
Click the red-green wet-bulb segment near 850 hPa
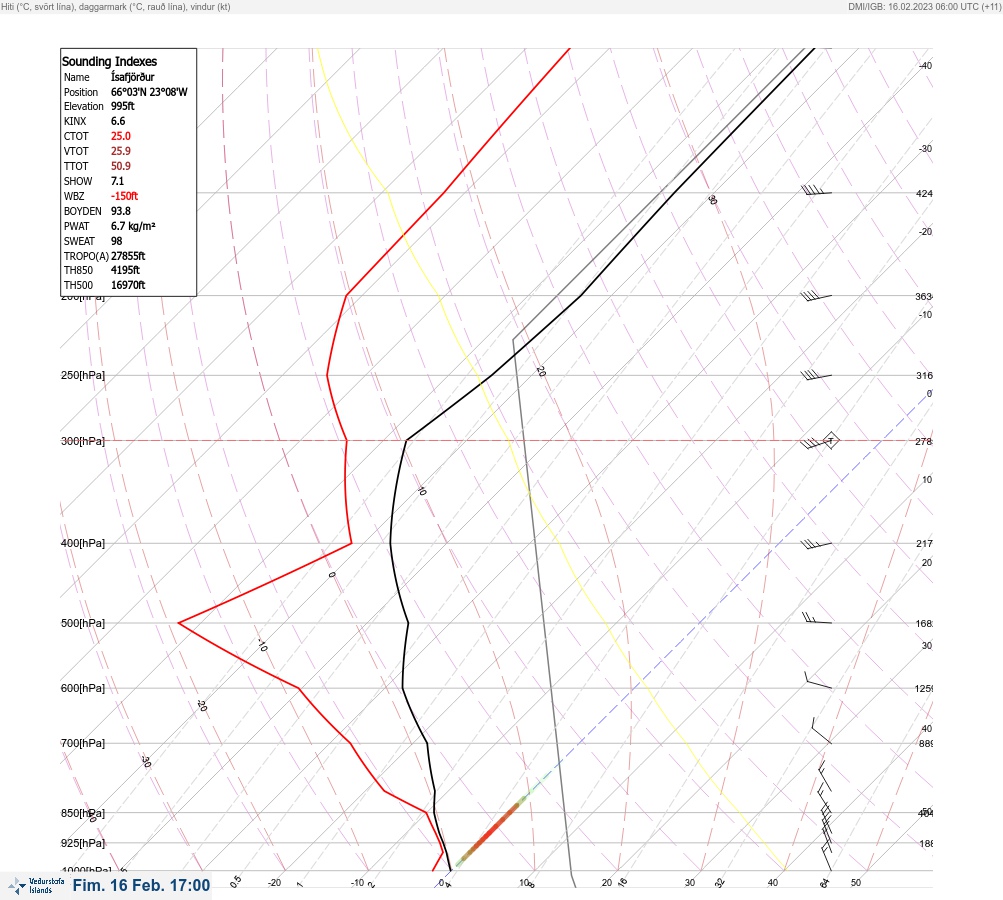coord(493,832)
